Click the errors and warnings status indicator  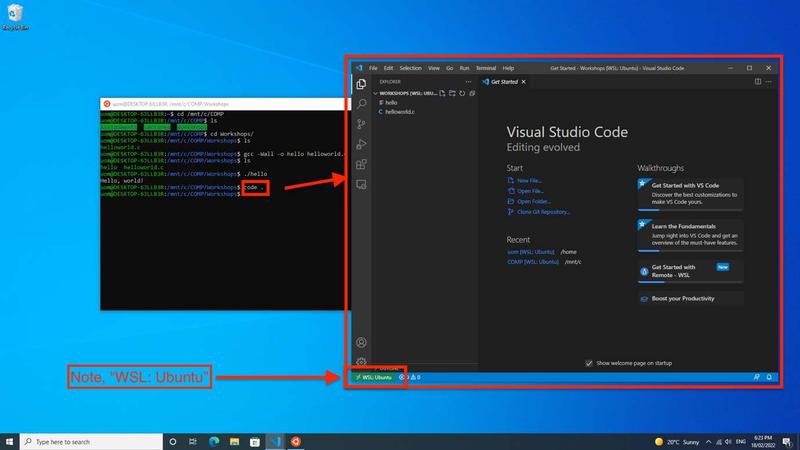pos(410,377)
